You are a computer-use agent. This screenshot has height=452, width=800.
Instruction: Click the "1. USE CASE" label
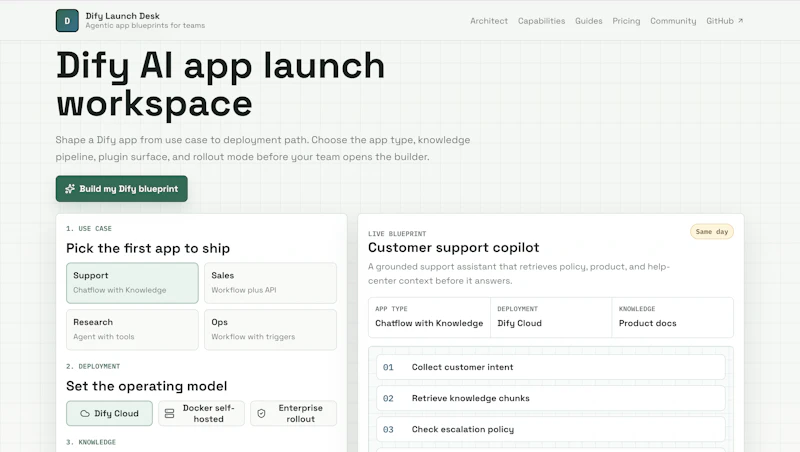click(89, 229)
